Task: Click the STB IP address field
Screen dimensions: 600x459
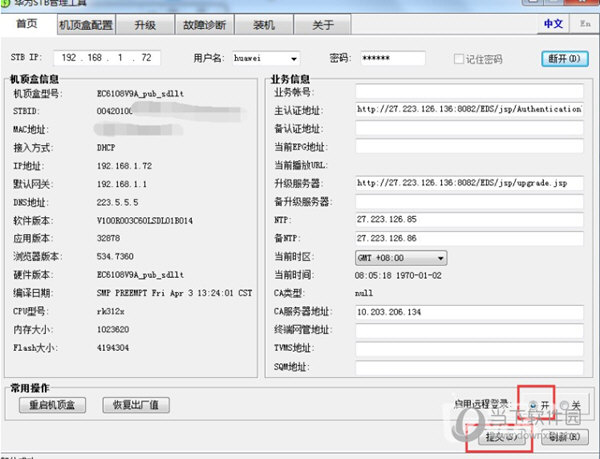Action: click(107, 58)
